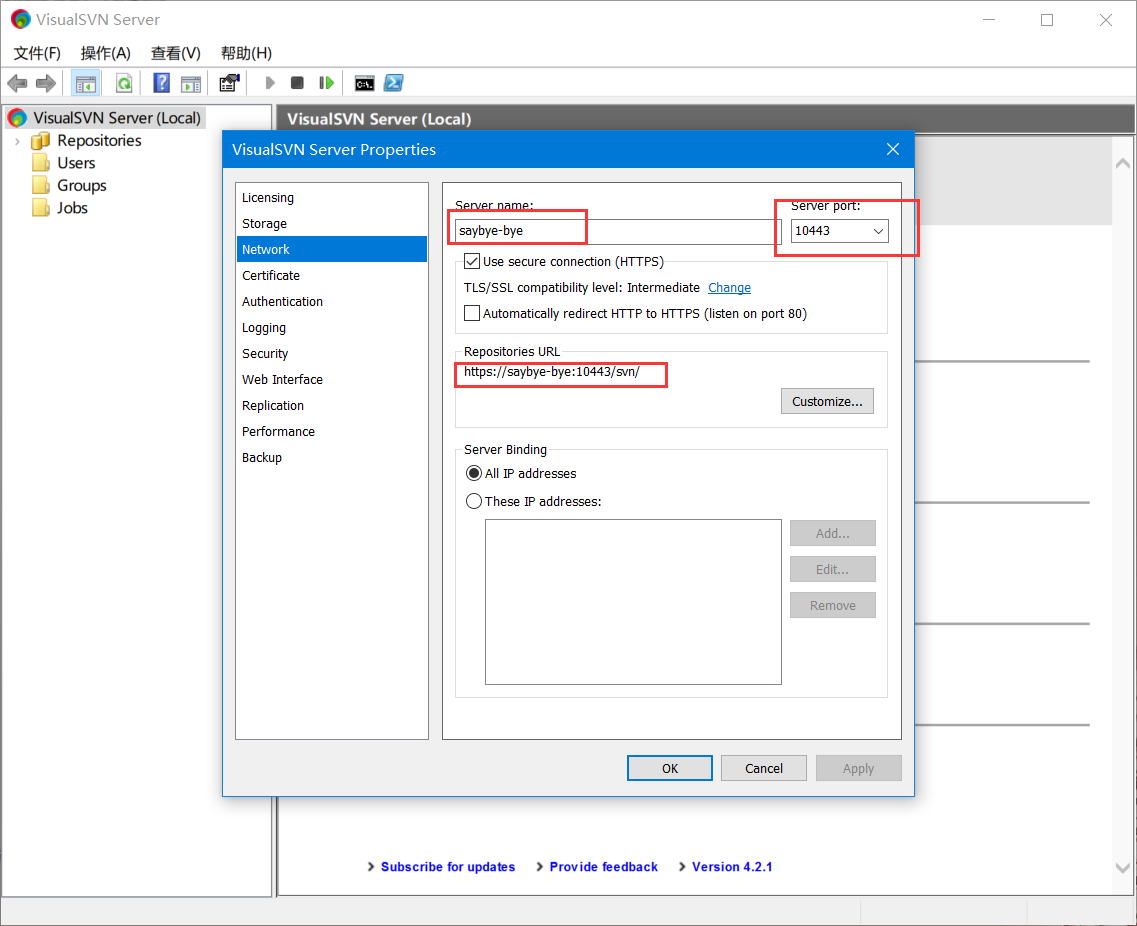Click the Add... IP address button
The width and height of the screenshot is (1137, 926).
point(832,534)
